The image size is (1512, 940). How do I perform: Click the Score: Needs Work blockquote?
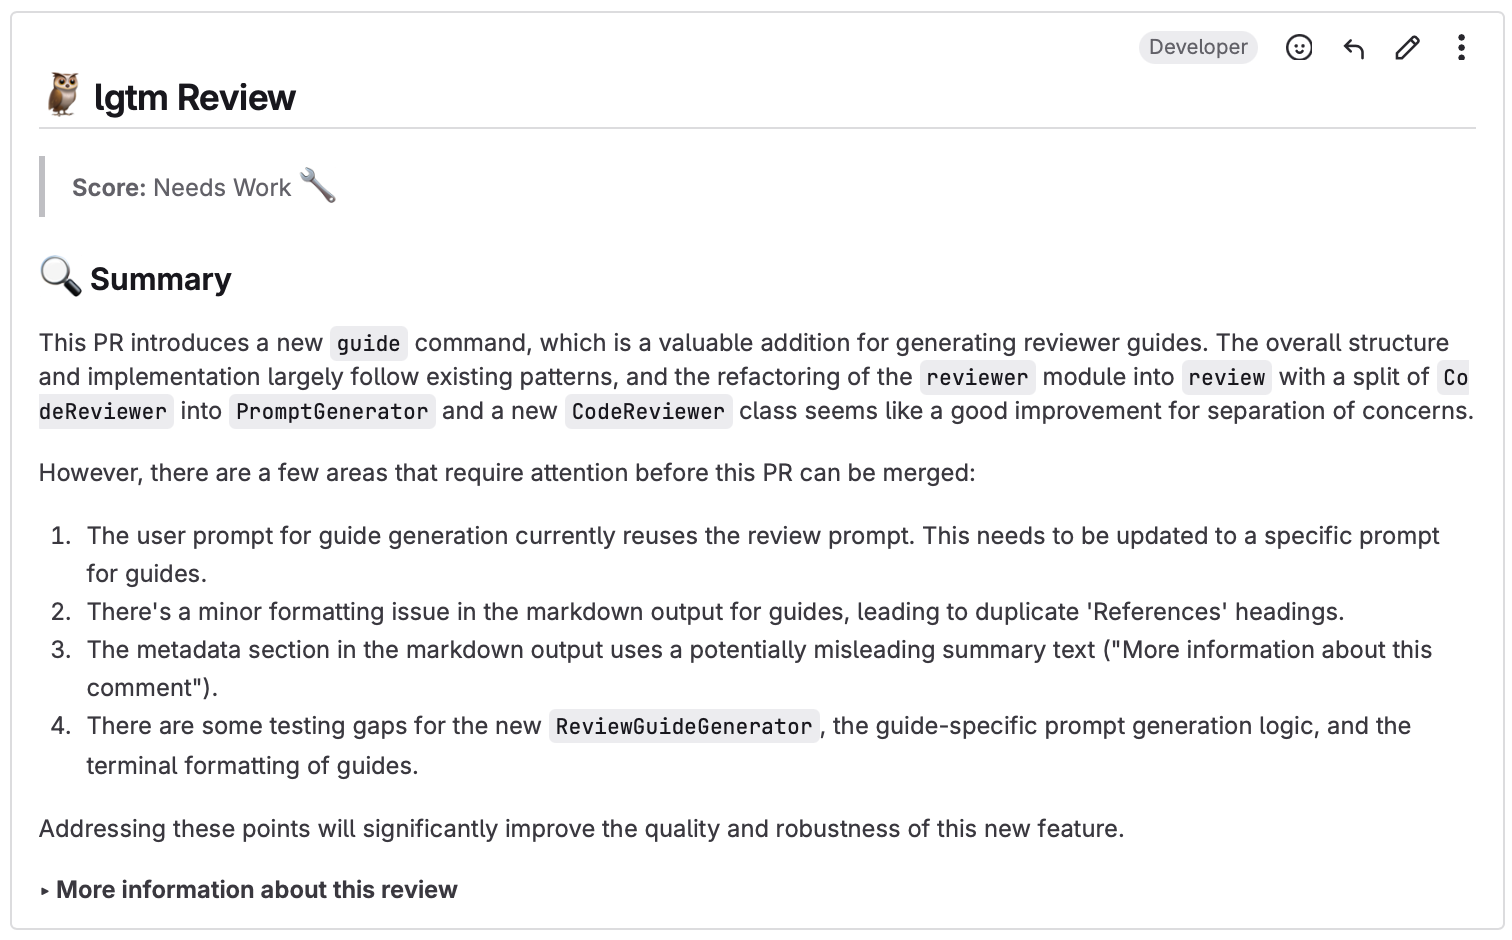tap(182, 188)
